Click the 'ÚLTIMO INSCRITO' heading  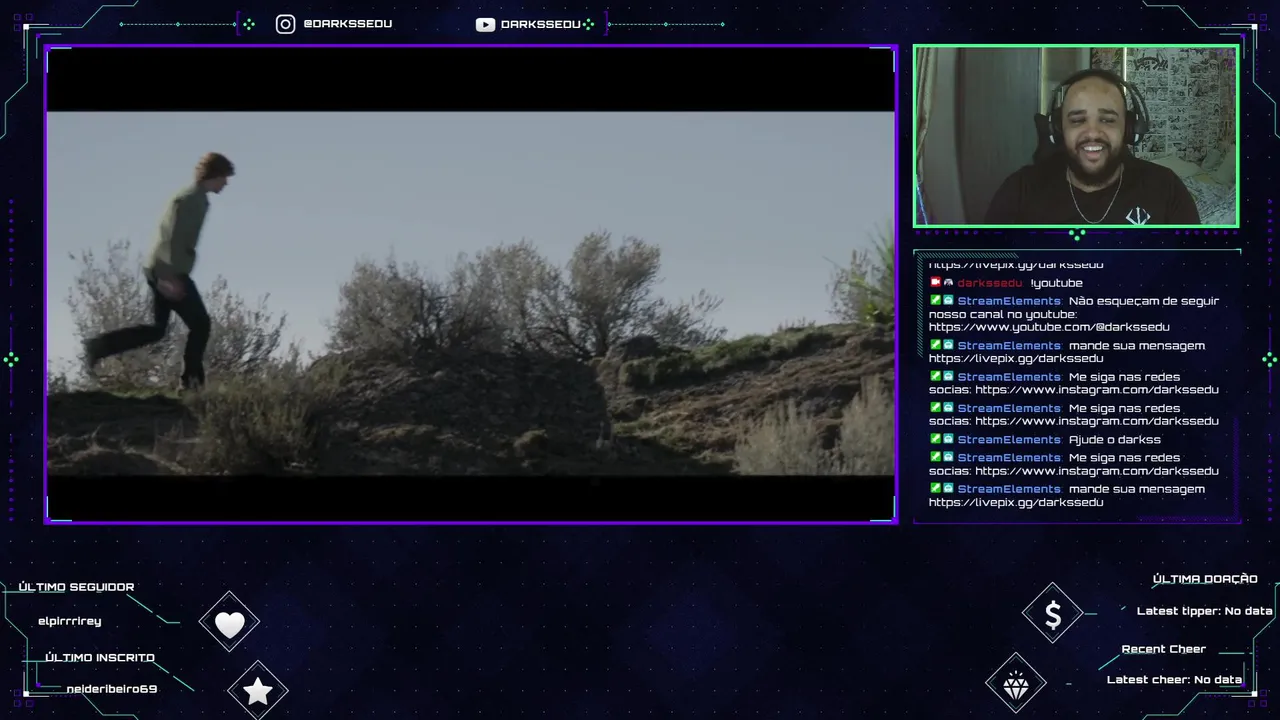tap(100, 658)
